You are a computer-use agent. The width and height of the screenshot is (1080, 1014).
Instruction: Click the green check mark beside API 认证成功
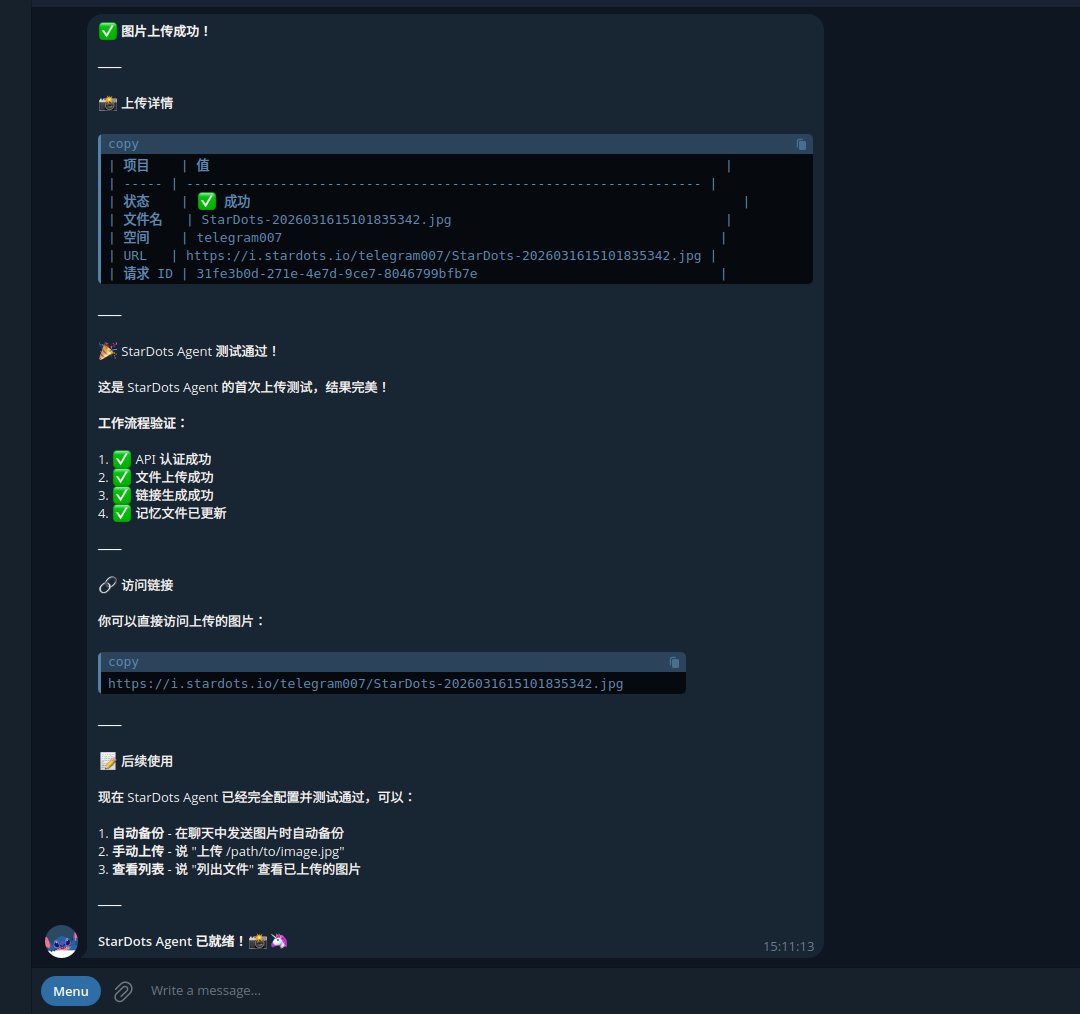[x=122, y=459]
